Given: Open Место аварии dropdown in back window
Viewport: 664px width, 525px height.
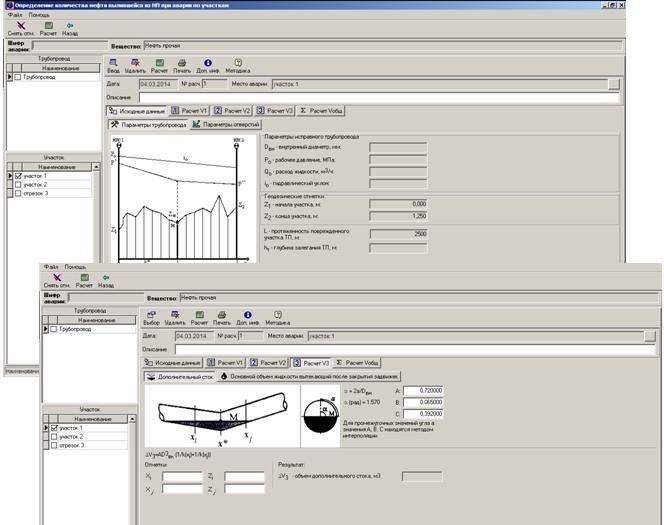Looking at the screenshot, I should point(613,84).
